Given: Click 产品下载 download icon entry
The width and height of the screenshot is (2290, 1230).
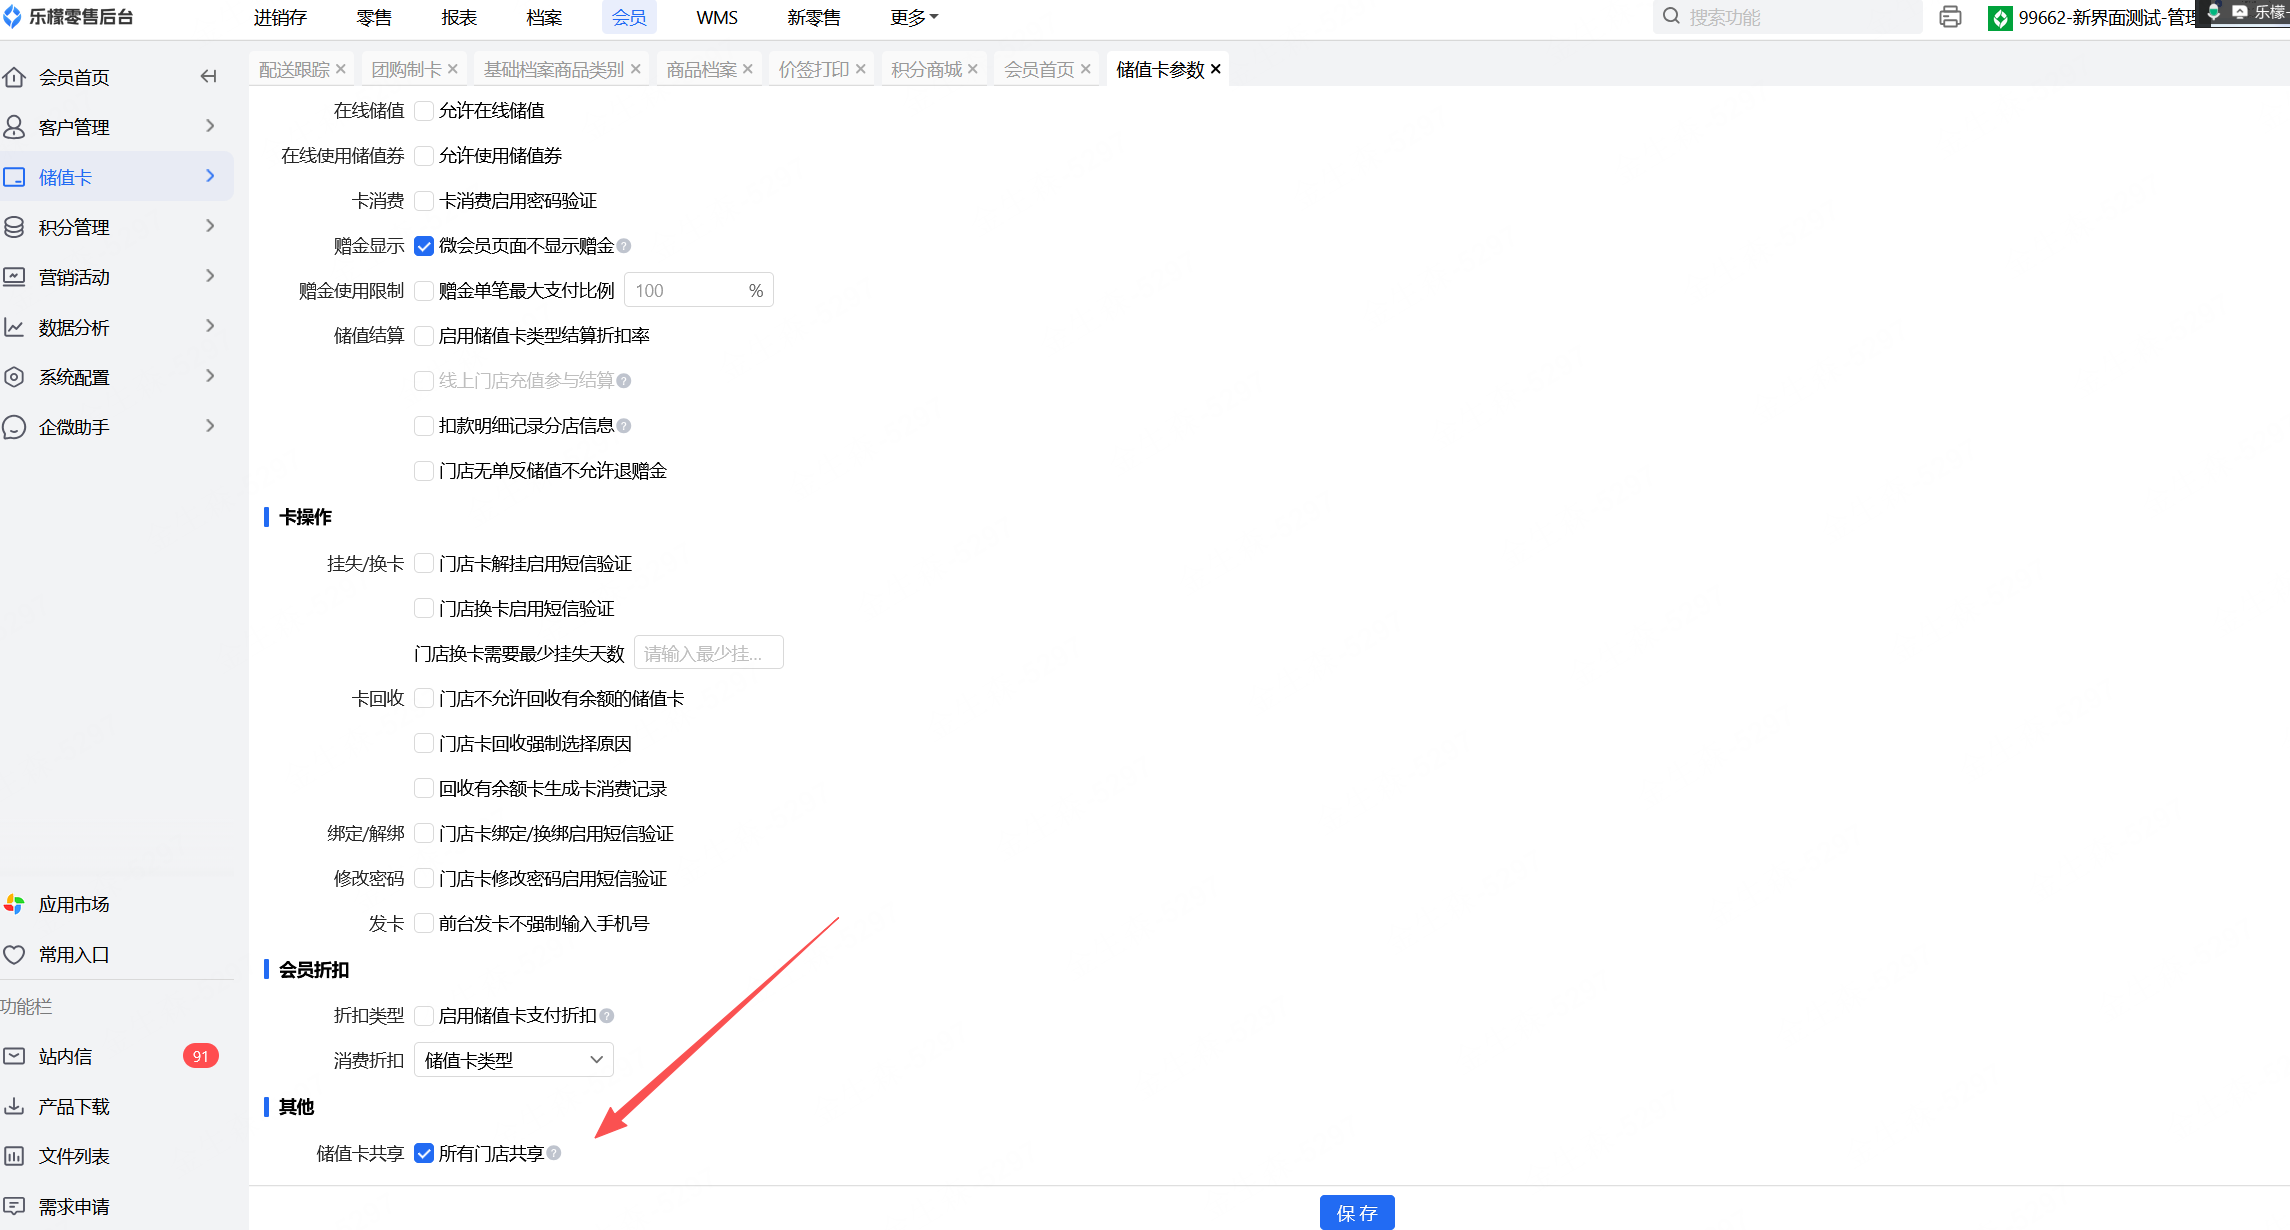Looking at the screenshot, I should pyautogui.click(x=14, y=1106).
